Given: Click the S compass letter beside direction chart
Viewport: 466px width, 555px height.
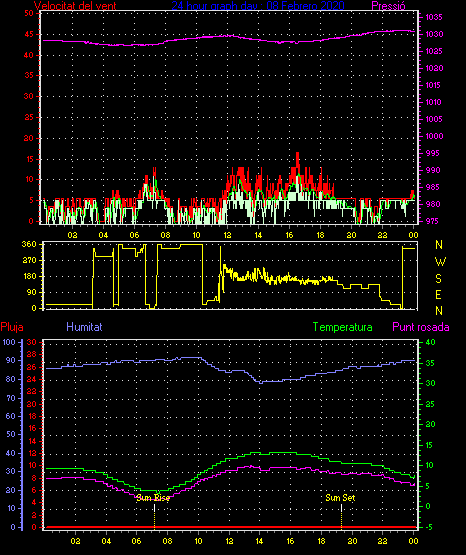Looking at the screenshot, I should [438, 279].
